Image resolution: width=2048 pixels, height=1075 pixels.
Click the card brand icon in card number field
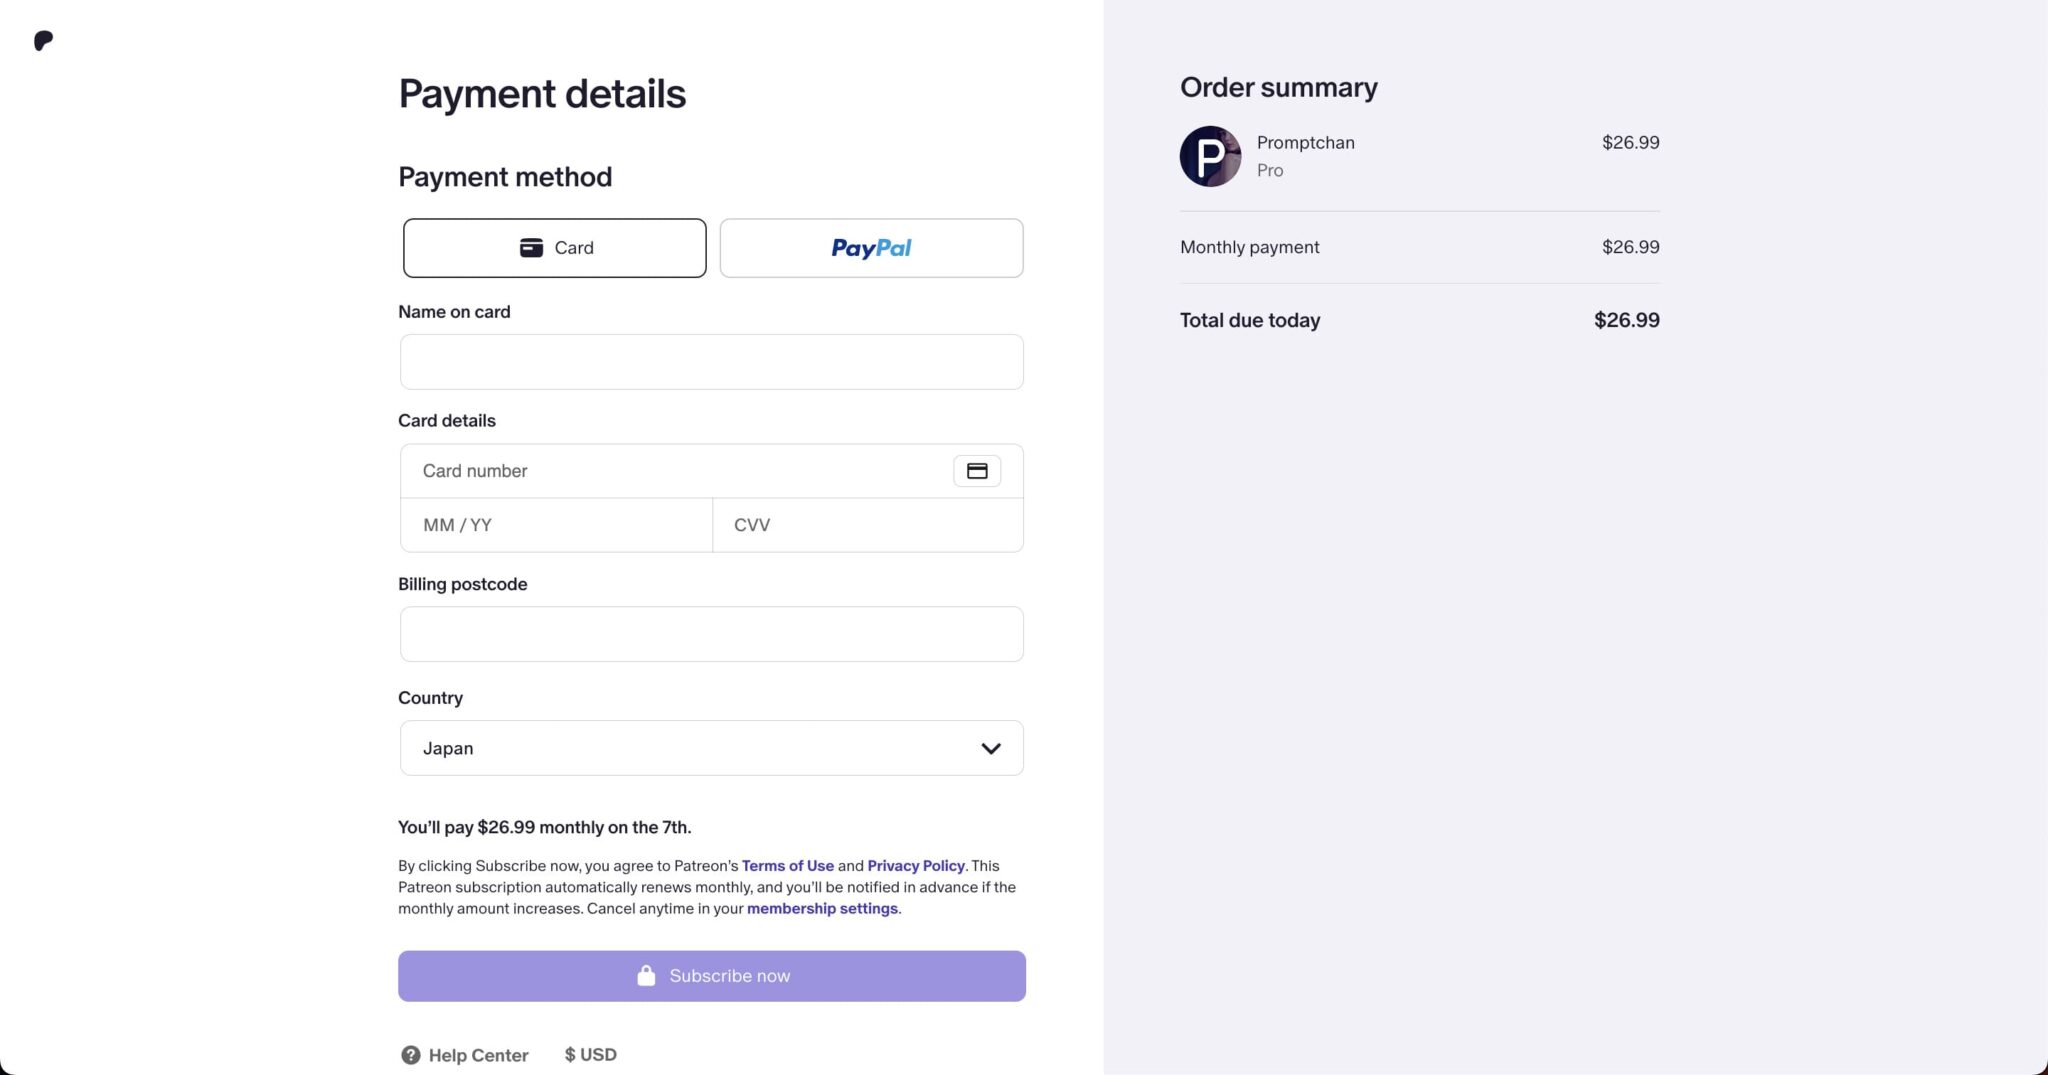click(x=976, y=471)
